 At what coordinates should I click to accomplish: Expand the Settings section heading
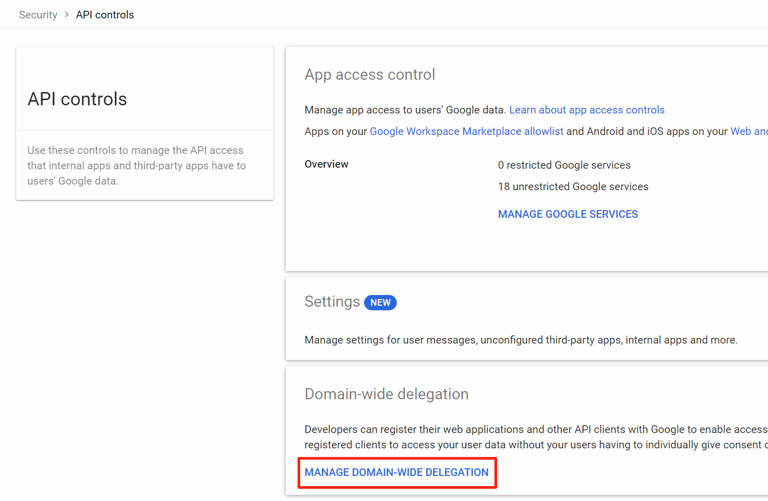332,302
